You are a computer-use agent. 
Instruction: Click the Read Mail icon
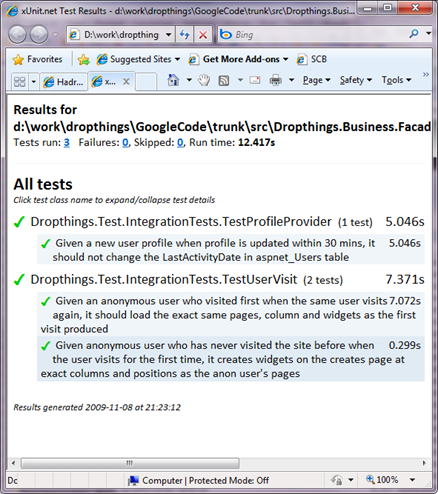[x=255, y=80]
